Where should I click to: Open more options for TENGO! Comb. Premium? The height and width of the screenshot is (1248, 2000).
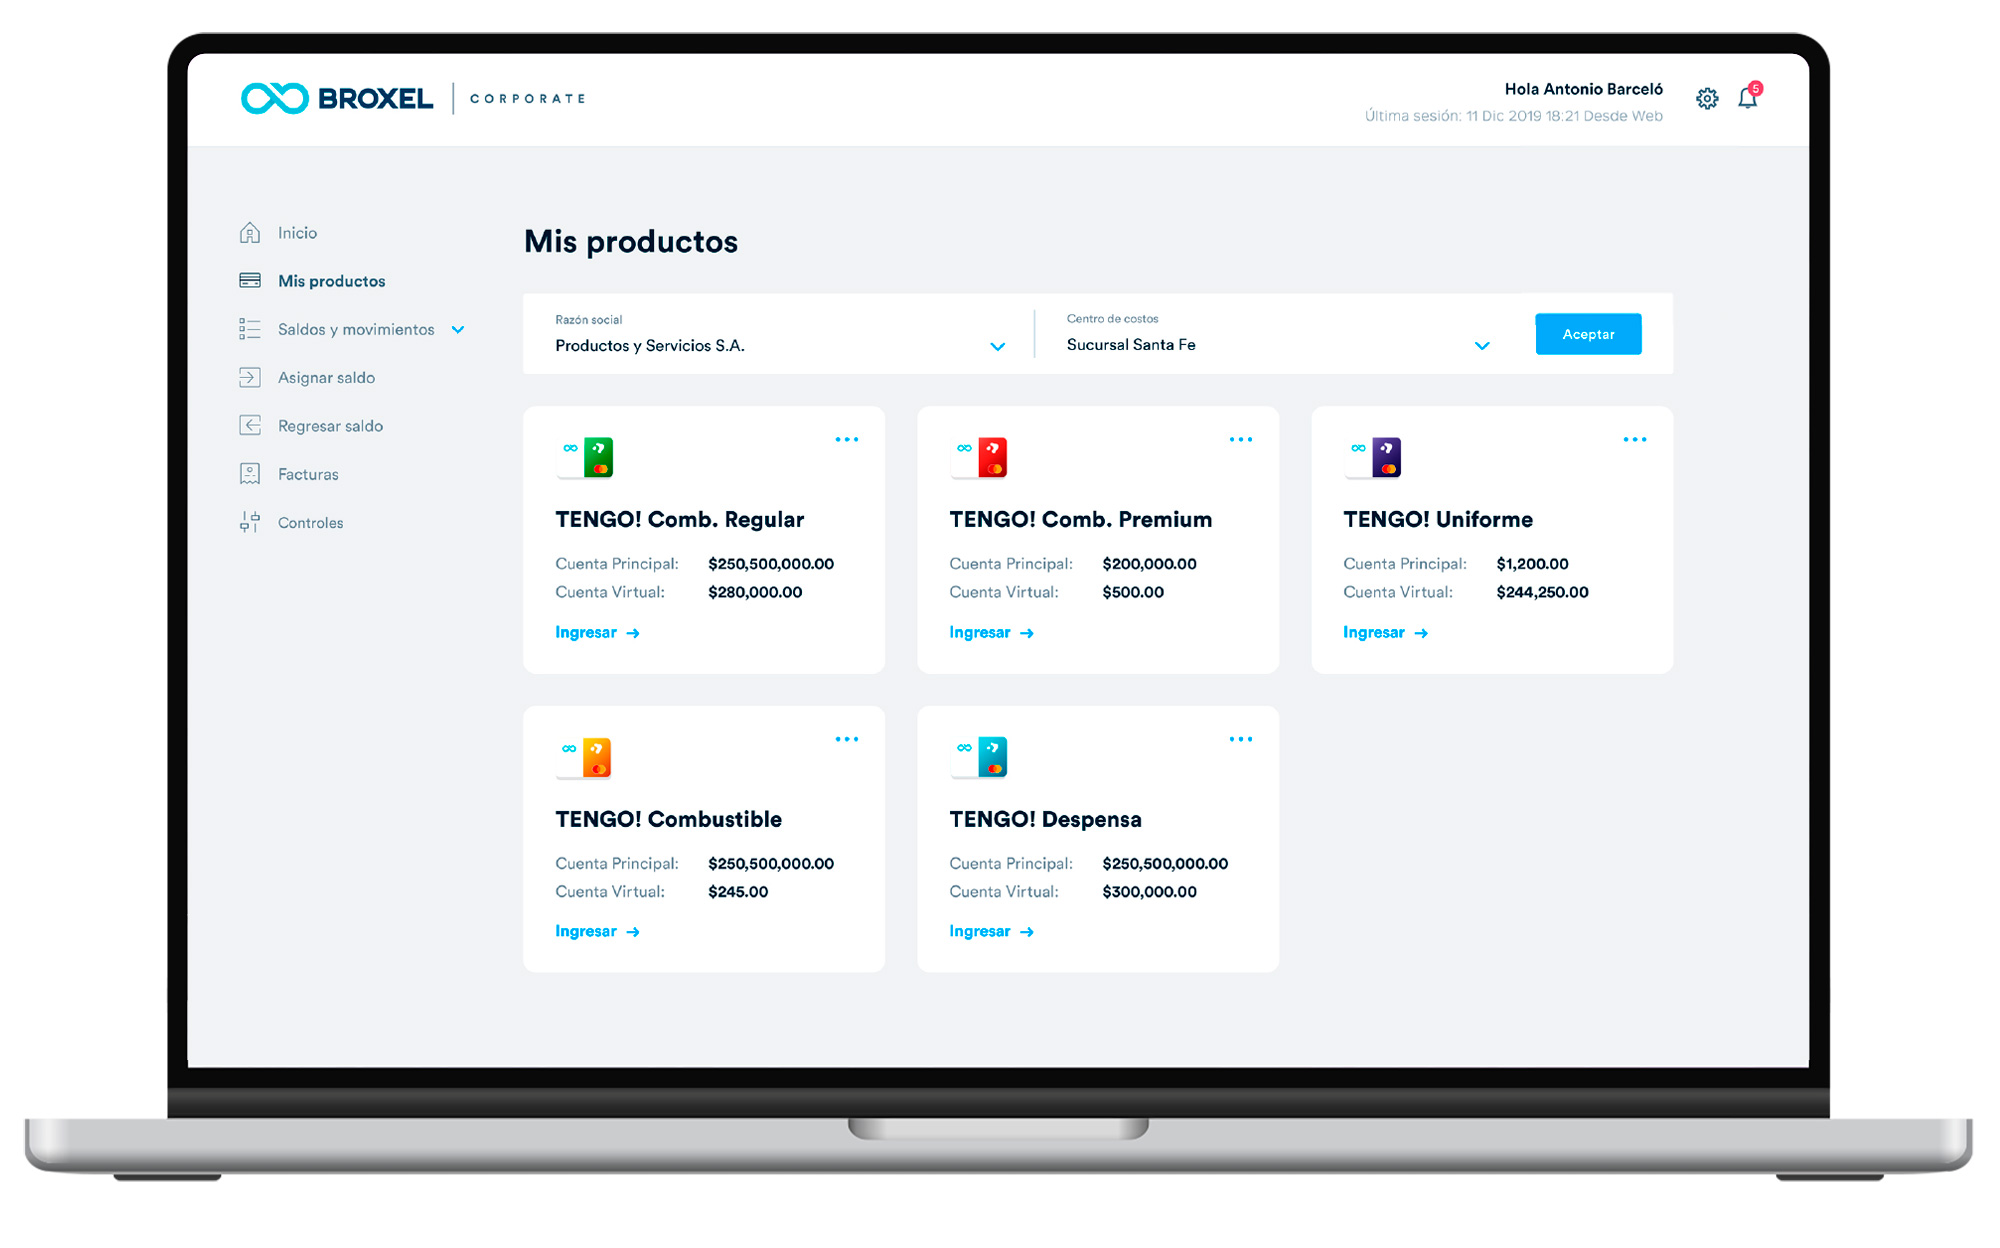click(x=1241, y=440)
